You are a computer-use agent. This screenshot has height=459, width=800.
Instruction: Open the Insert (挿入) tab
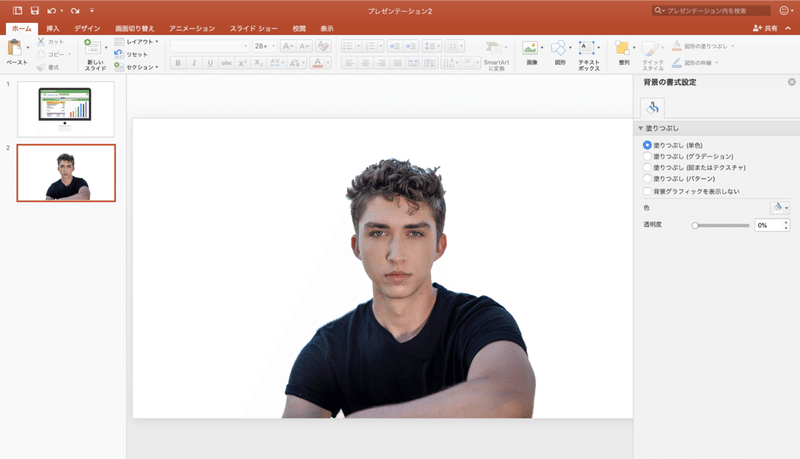pyautogui.click(x=53, y=29)
